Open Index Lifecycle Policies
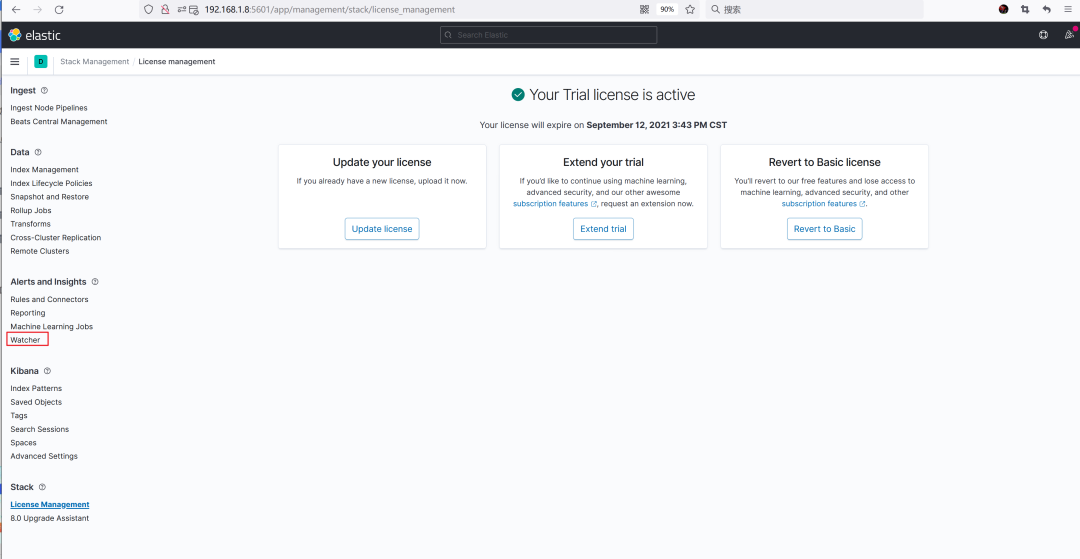Screen dimensions: 1080x559 coord(51,183)
